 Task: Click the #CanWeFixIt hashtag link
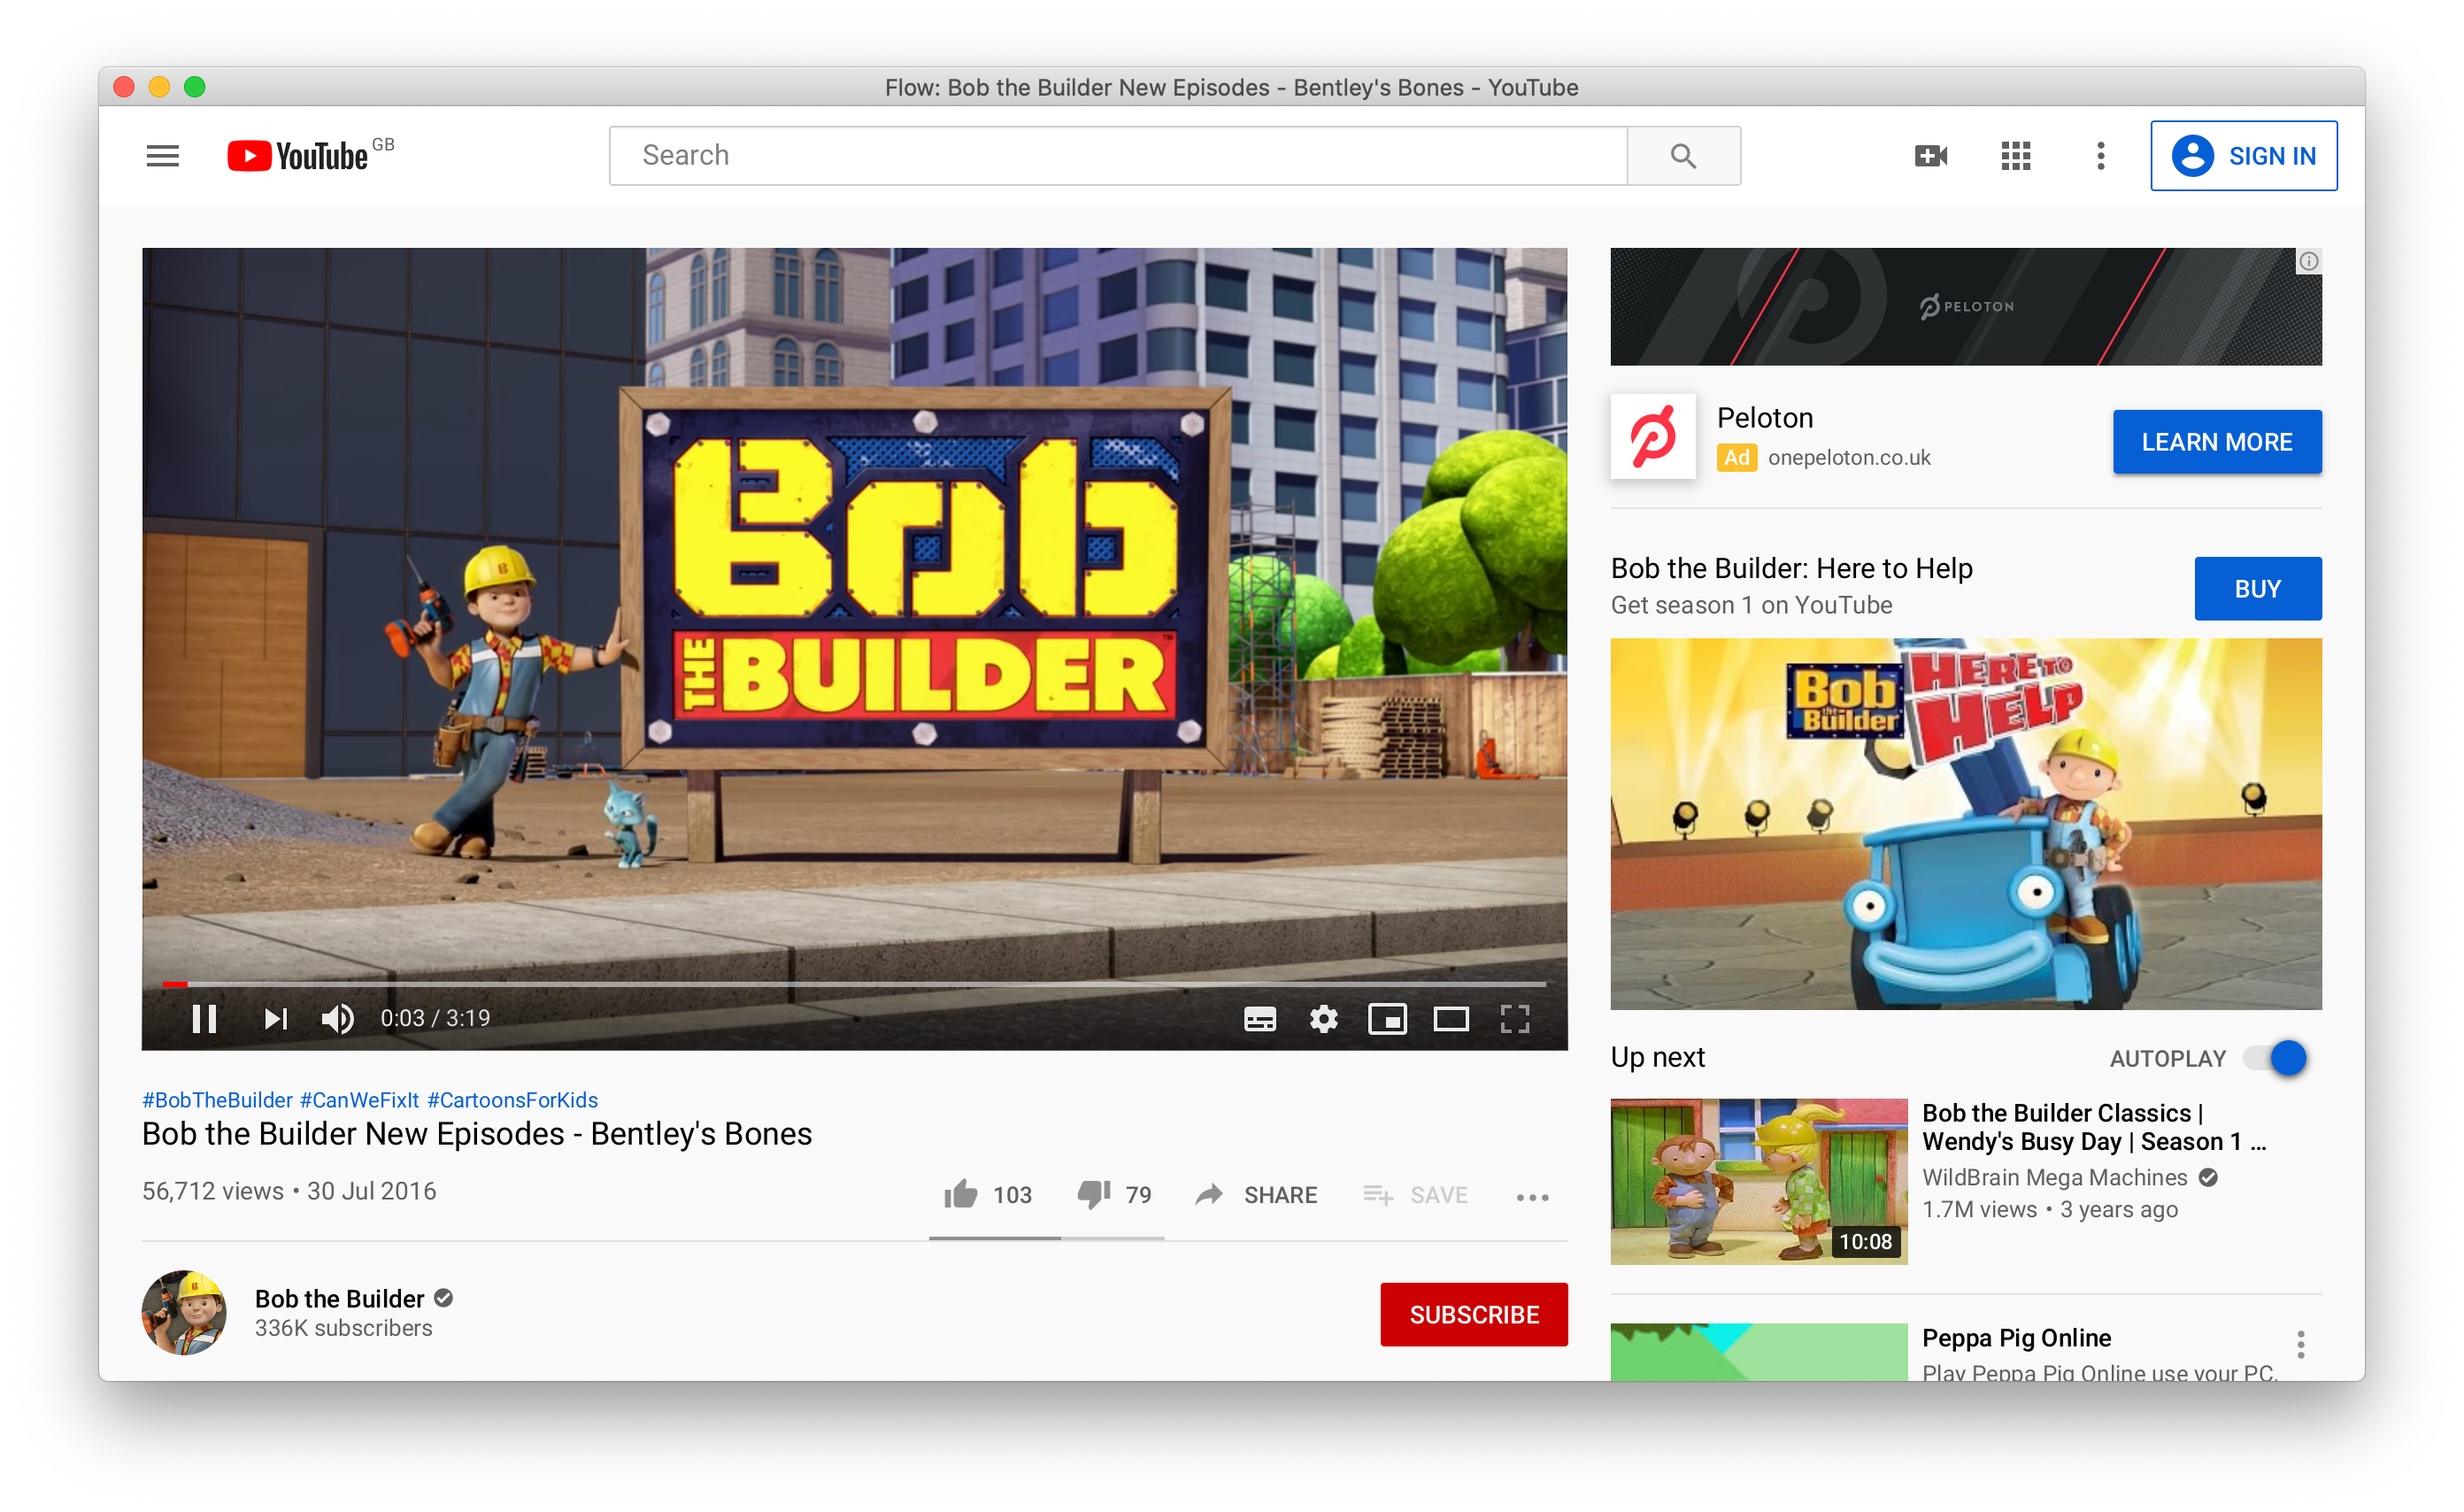(359, 1100)
